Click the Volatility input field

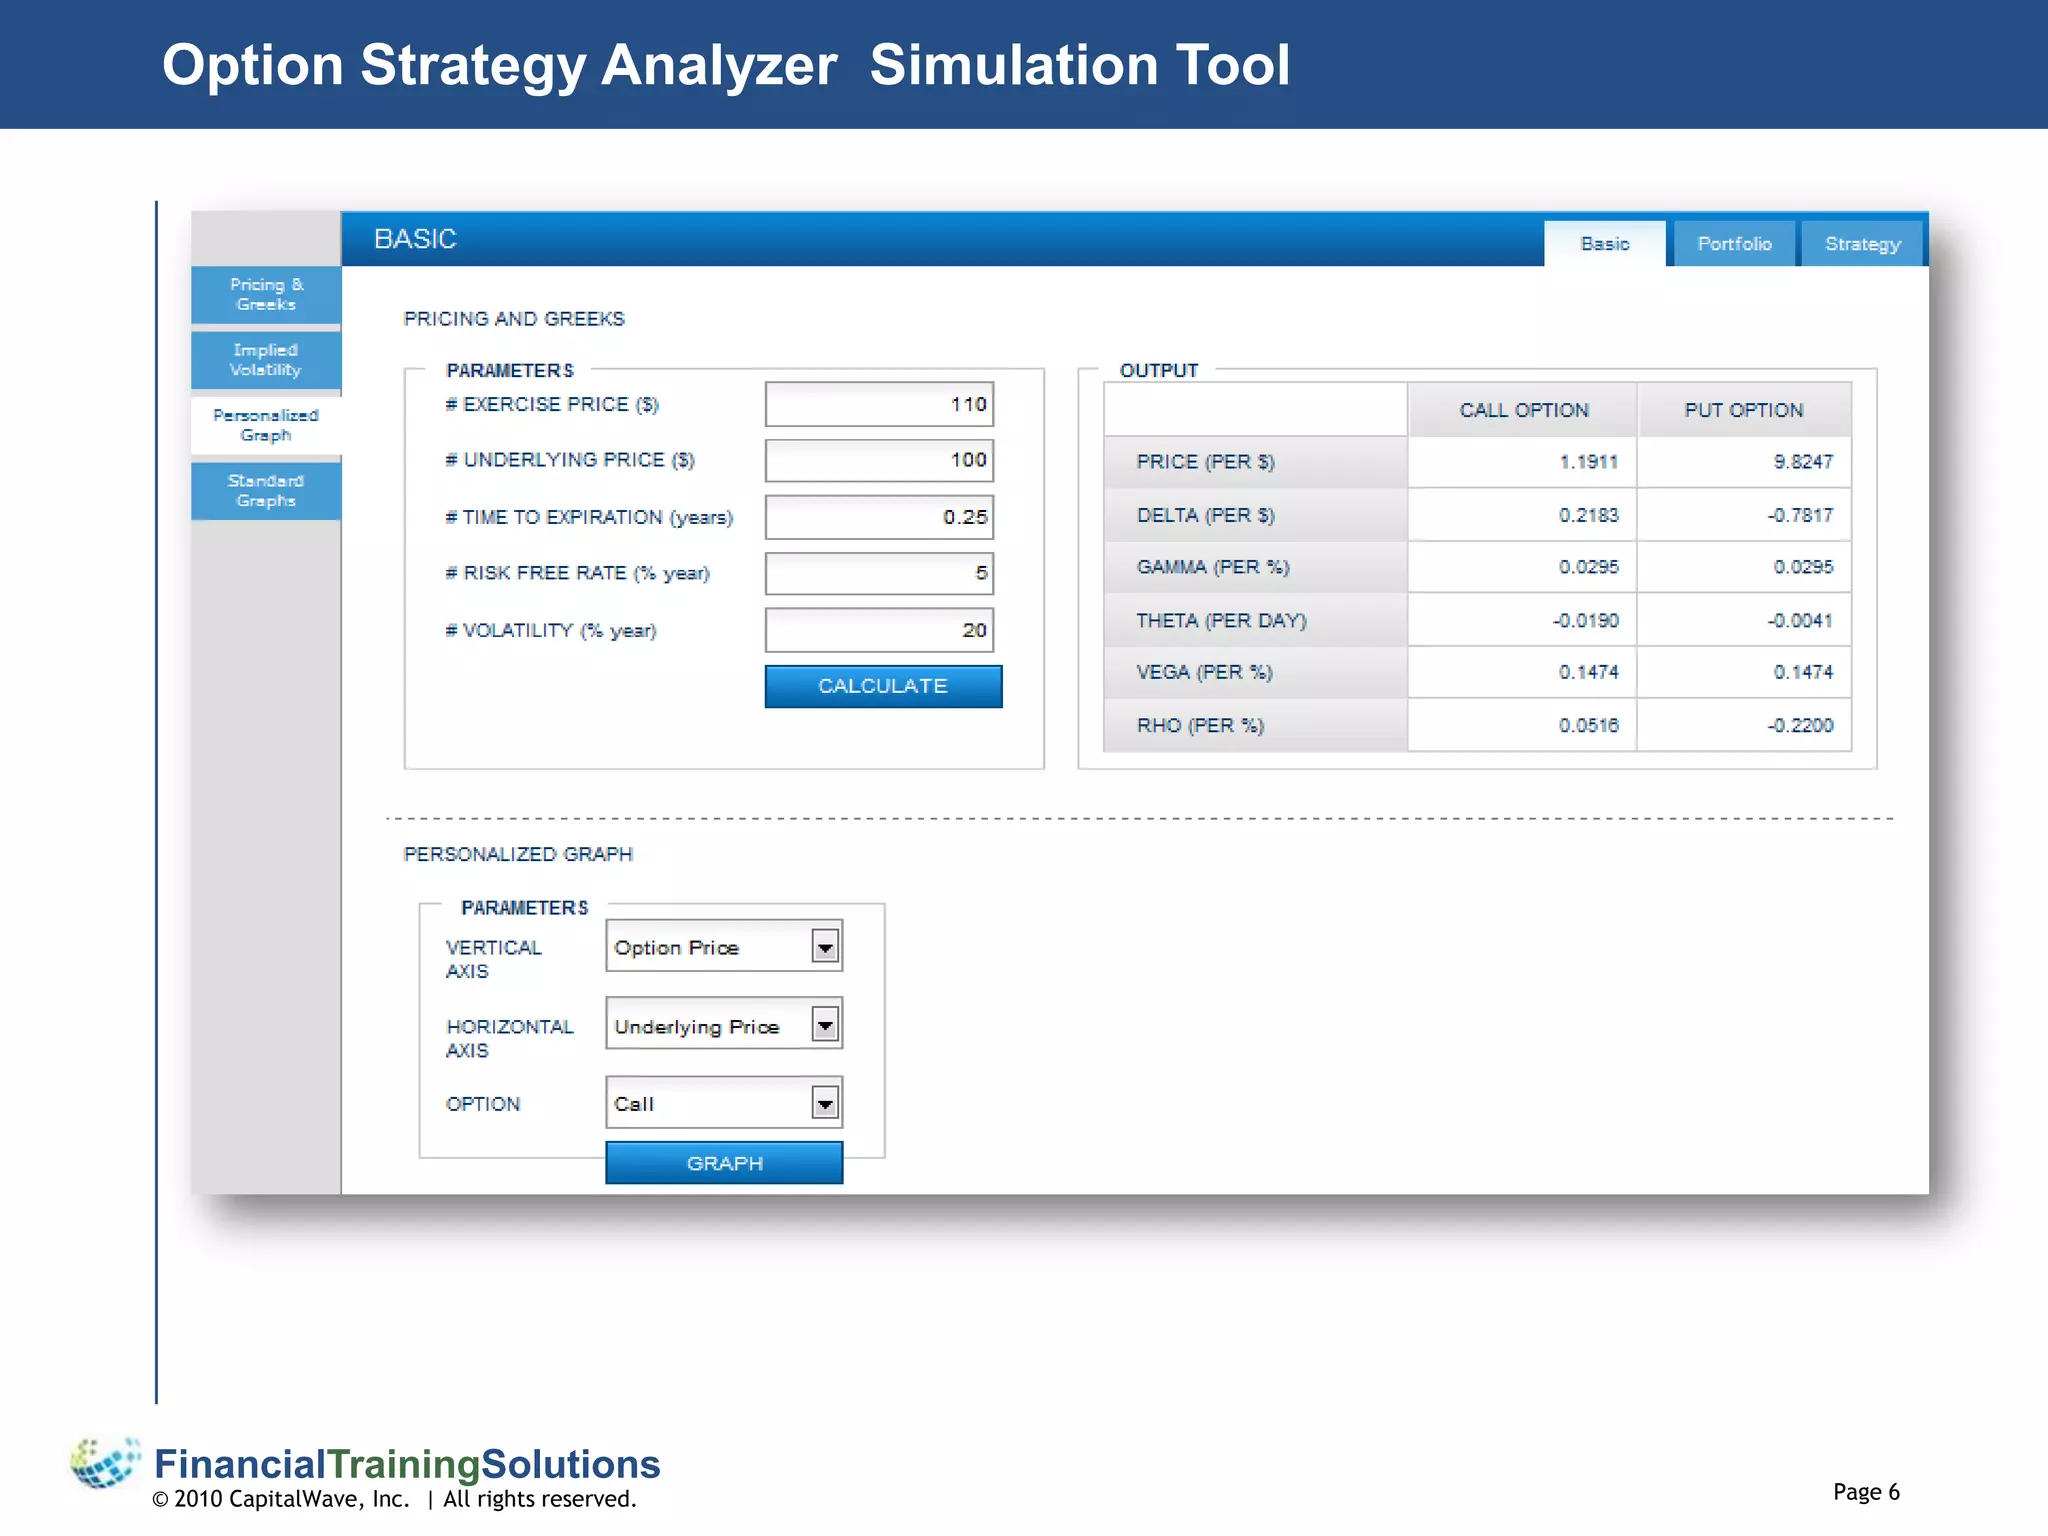(879, 630)
